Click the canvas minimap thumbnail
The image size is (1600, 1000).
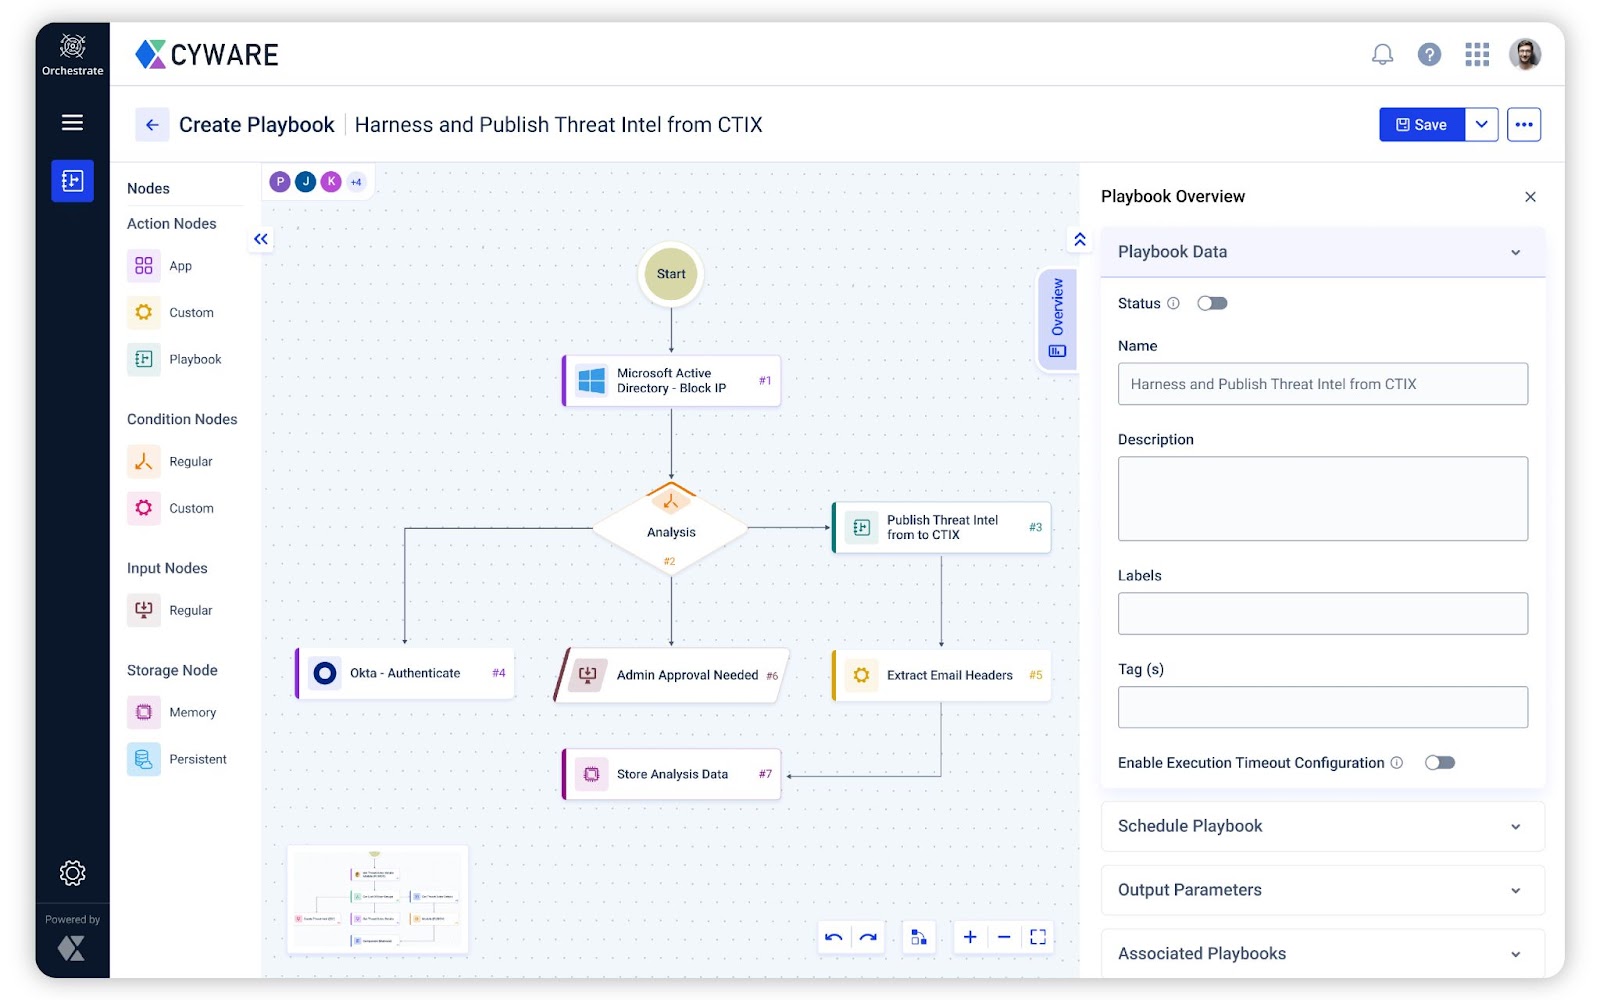378,899
